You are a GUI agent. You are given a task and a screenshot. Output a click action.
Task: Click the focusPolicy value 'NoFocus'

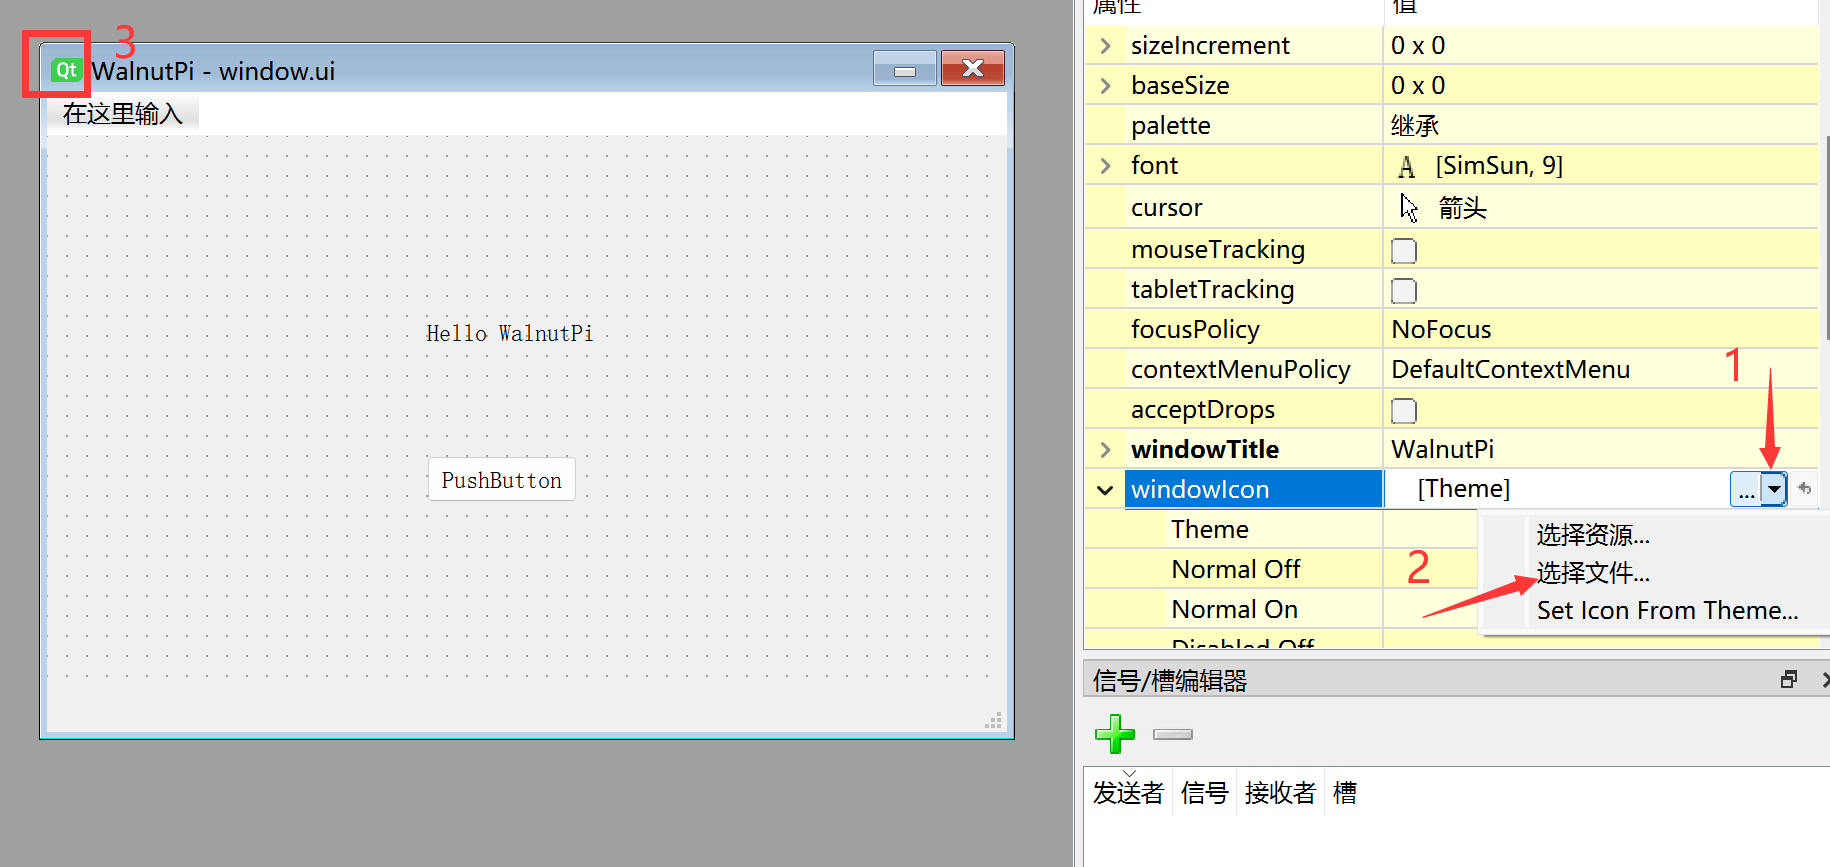(x=1441, y=330)
